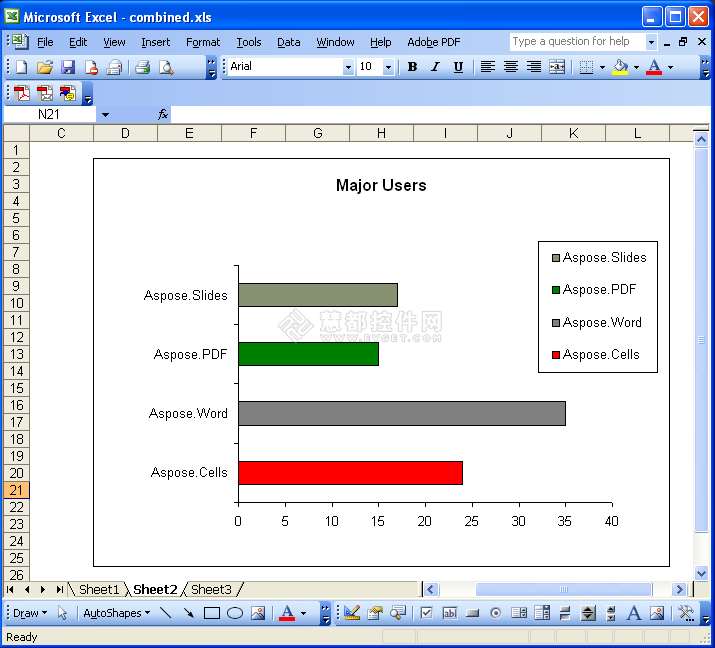Select the Oval drawing tool

(x=235, y=613)
